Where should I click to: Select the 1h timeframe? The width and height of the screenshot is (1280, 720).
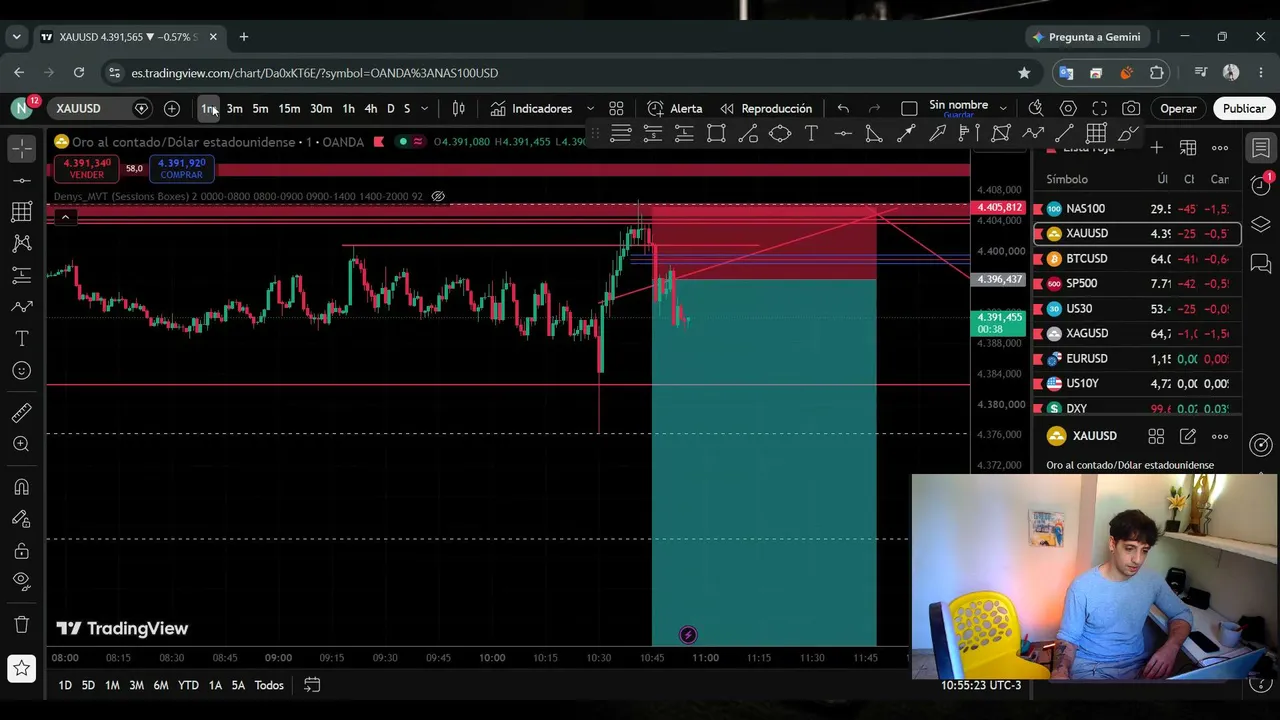348,108
